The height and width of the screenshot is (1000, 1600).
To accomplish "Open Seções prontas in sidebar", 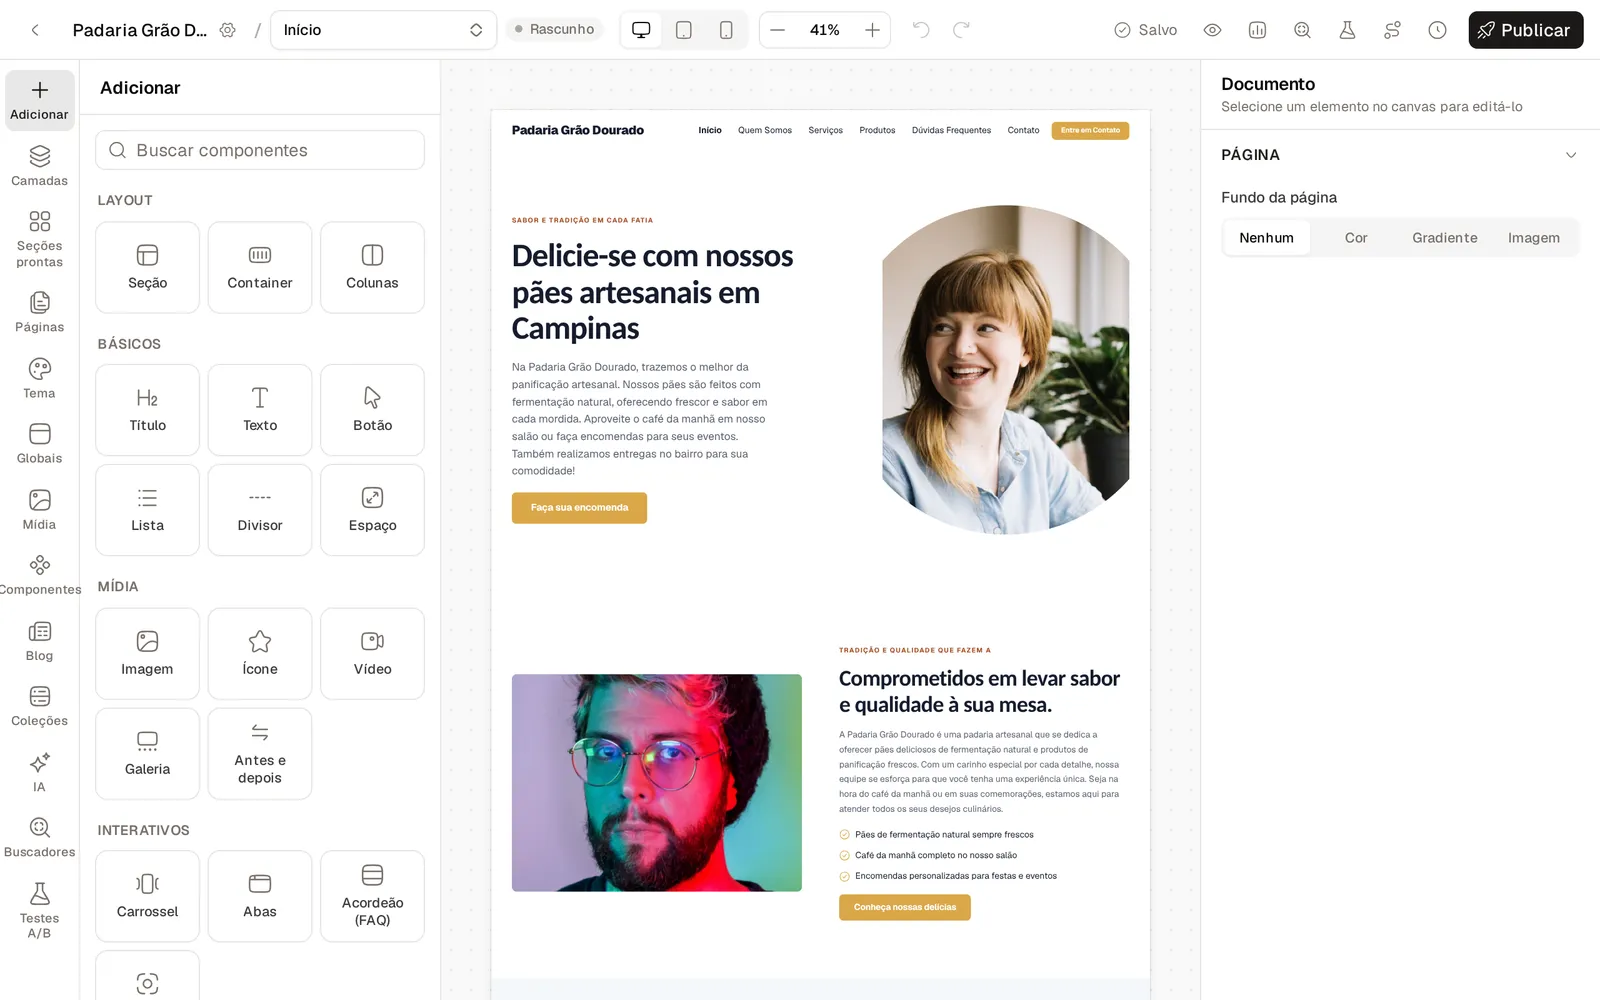I will 39,239.
